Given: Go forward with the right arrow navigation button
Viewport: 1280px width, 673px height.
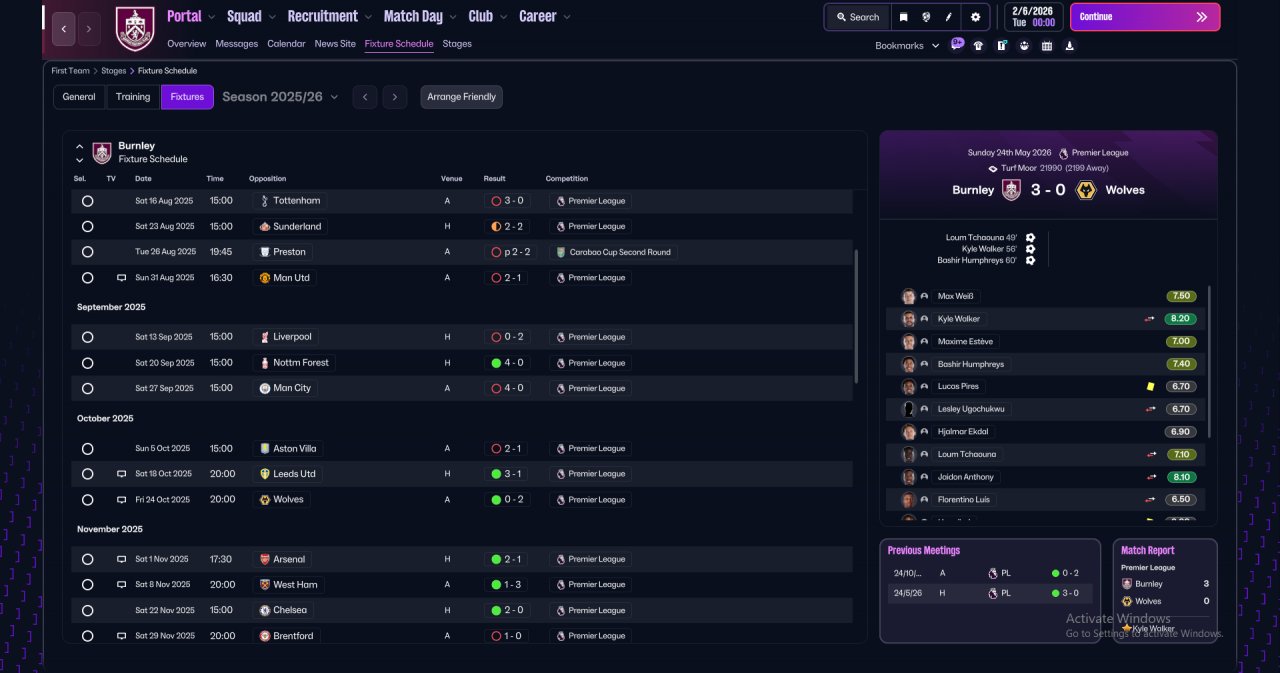Looking at the screenshot, I should coord(89,29).
